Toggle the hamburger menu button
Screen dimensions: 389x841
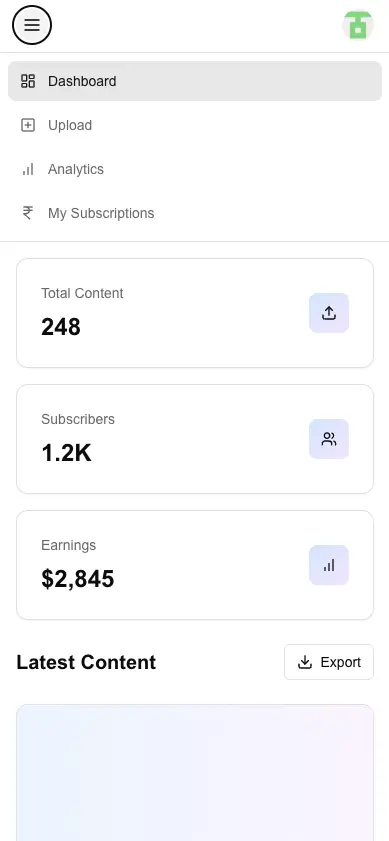click(x=32, y=25)
